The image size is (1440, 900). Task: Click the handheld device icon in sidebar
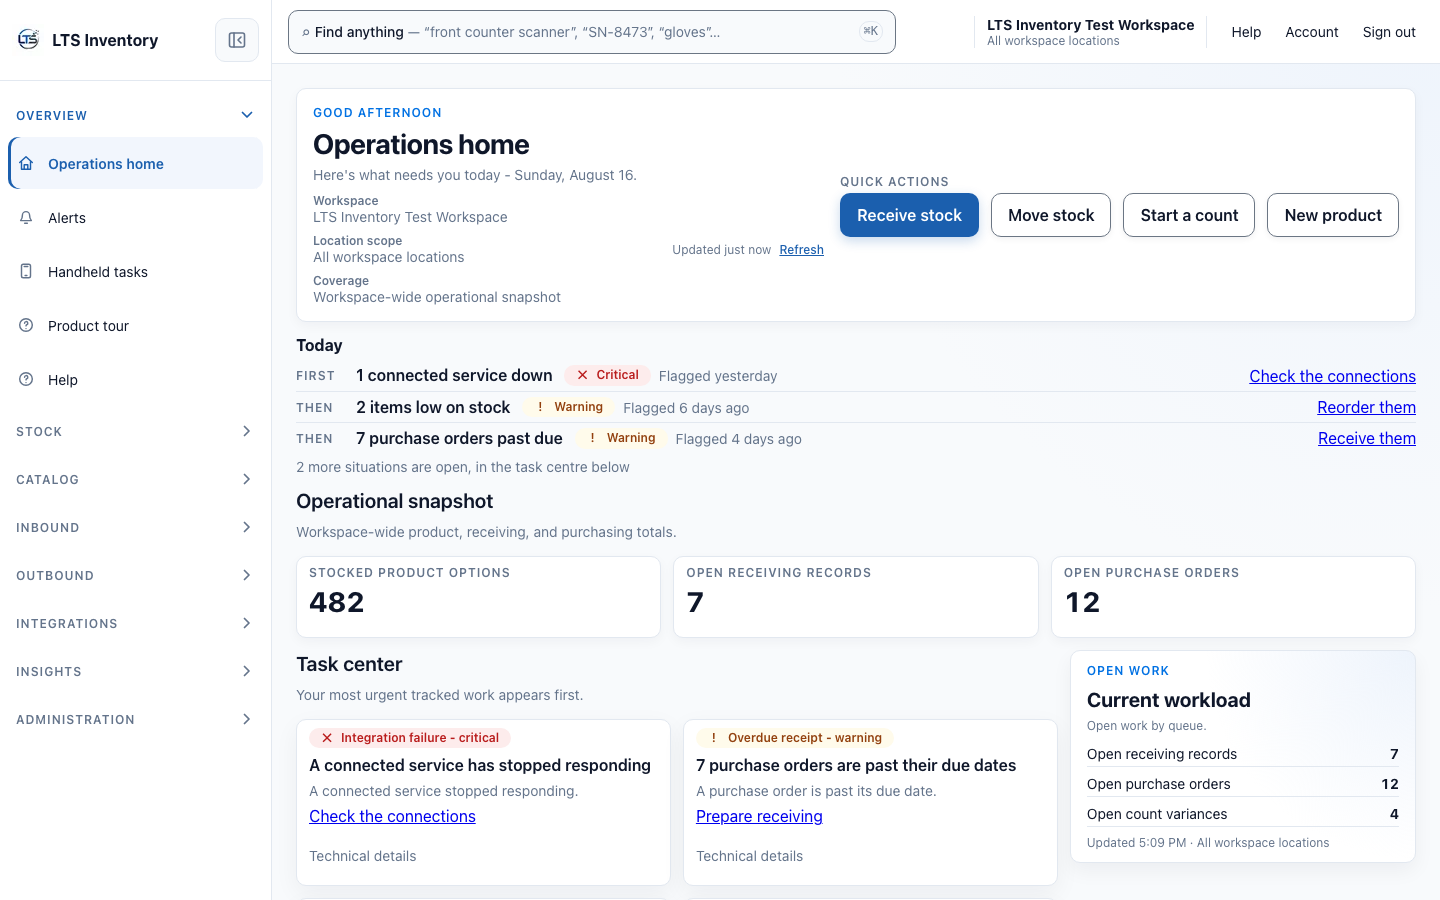coord(27,271)
